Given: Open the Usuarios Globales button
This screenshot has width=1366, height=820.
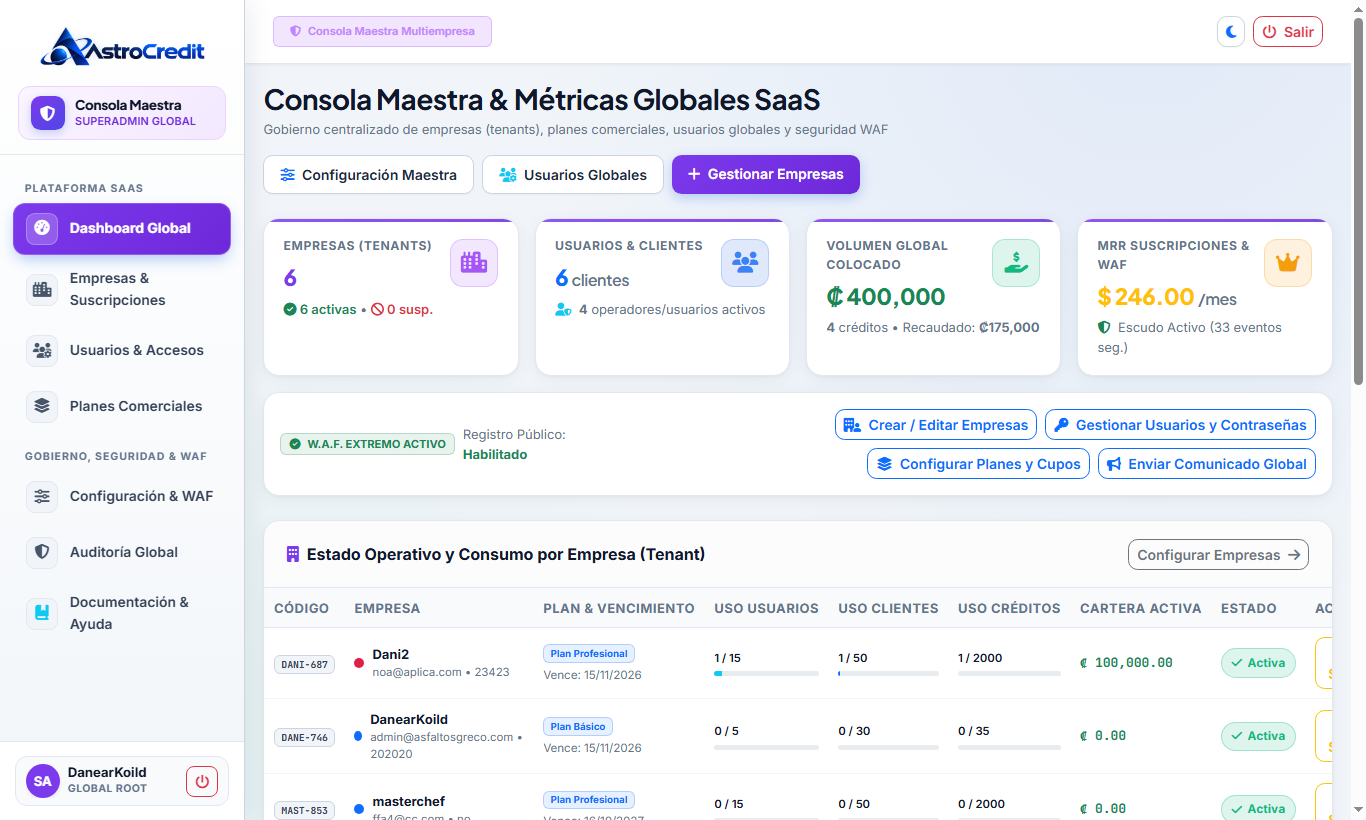Looking at the screenshot, I should pos(573,175).
